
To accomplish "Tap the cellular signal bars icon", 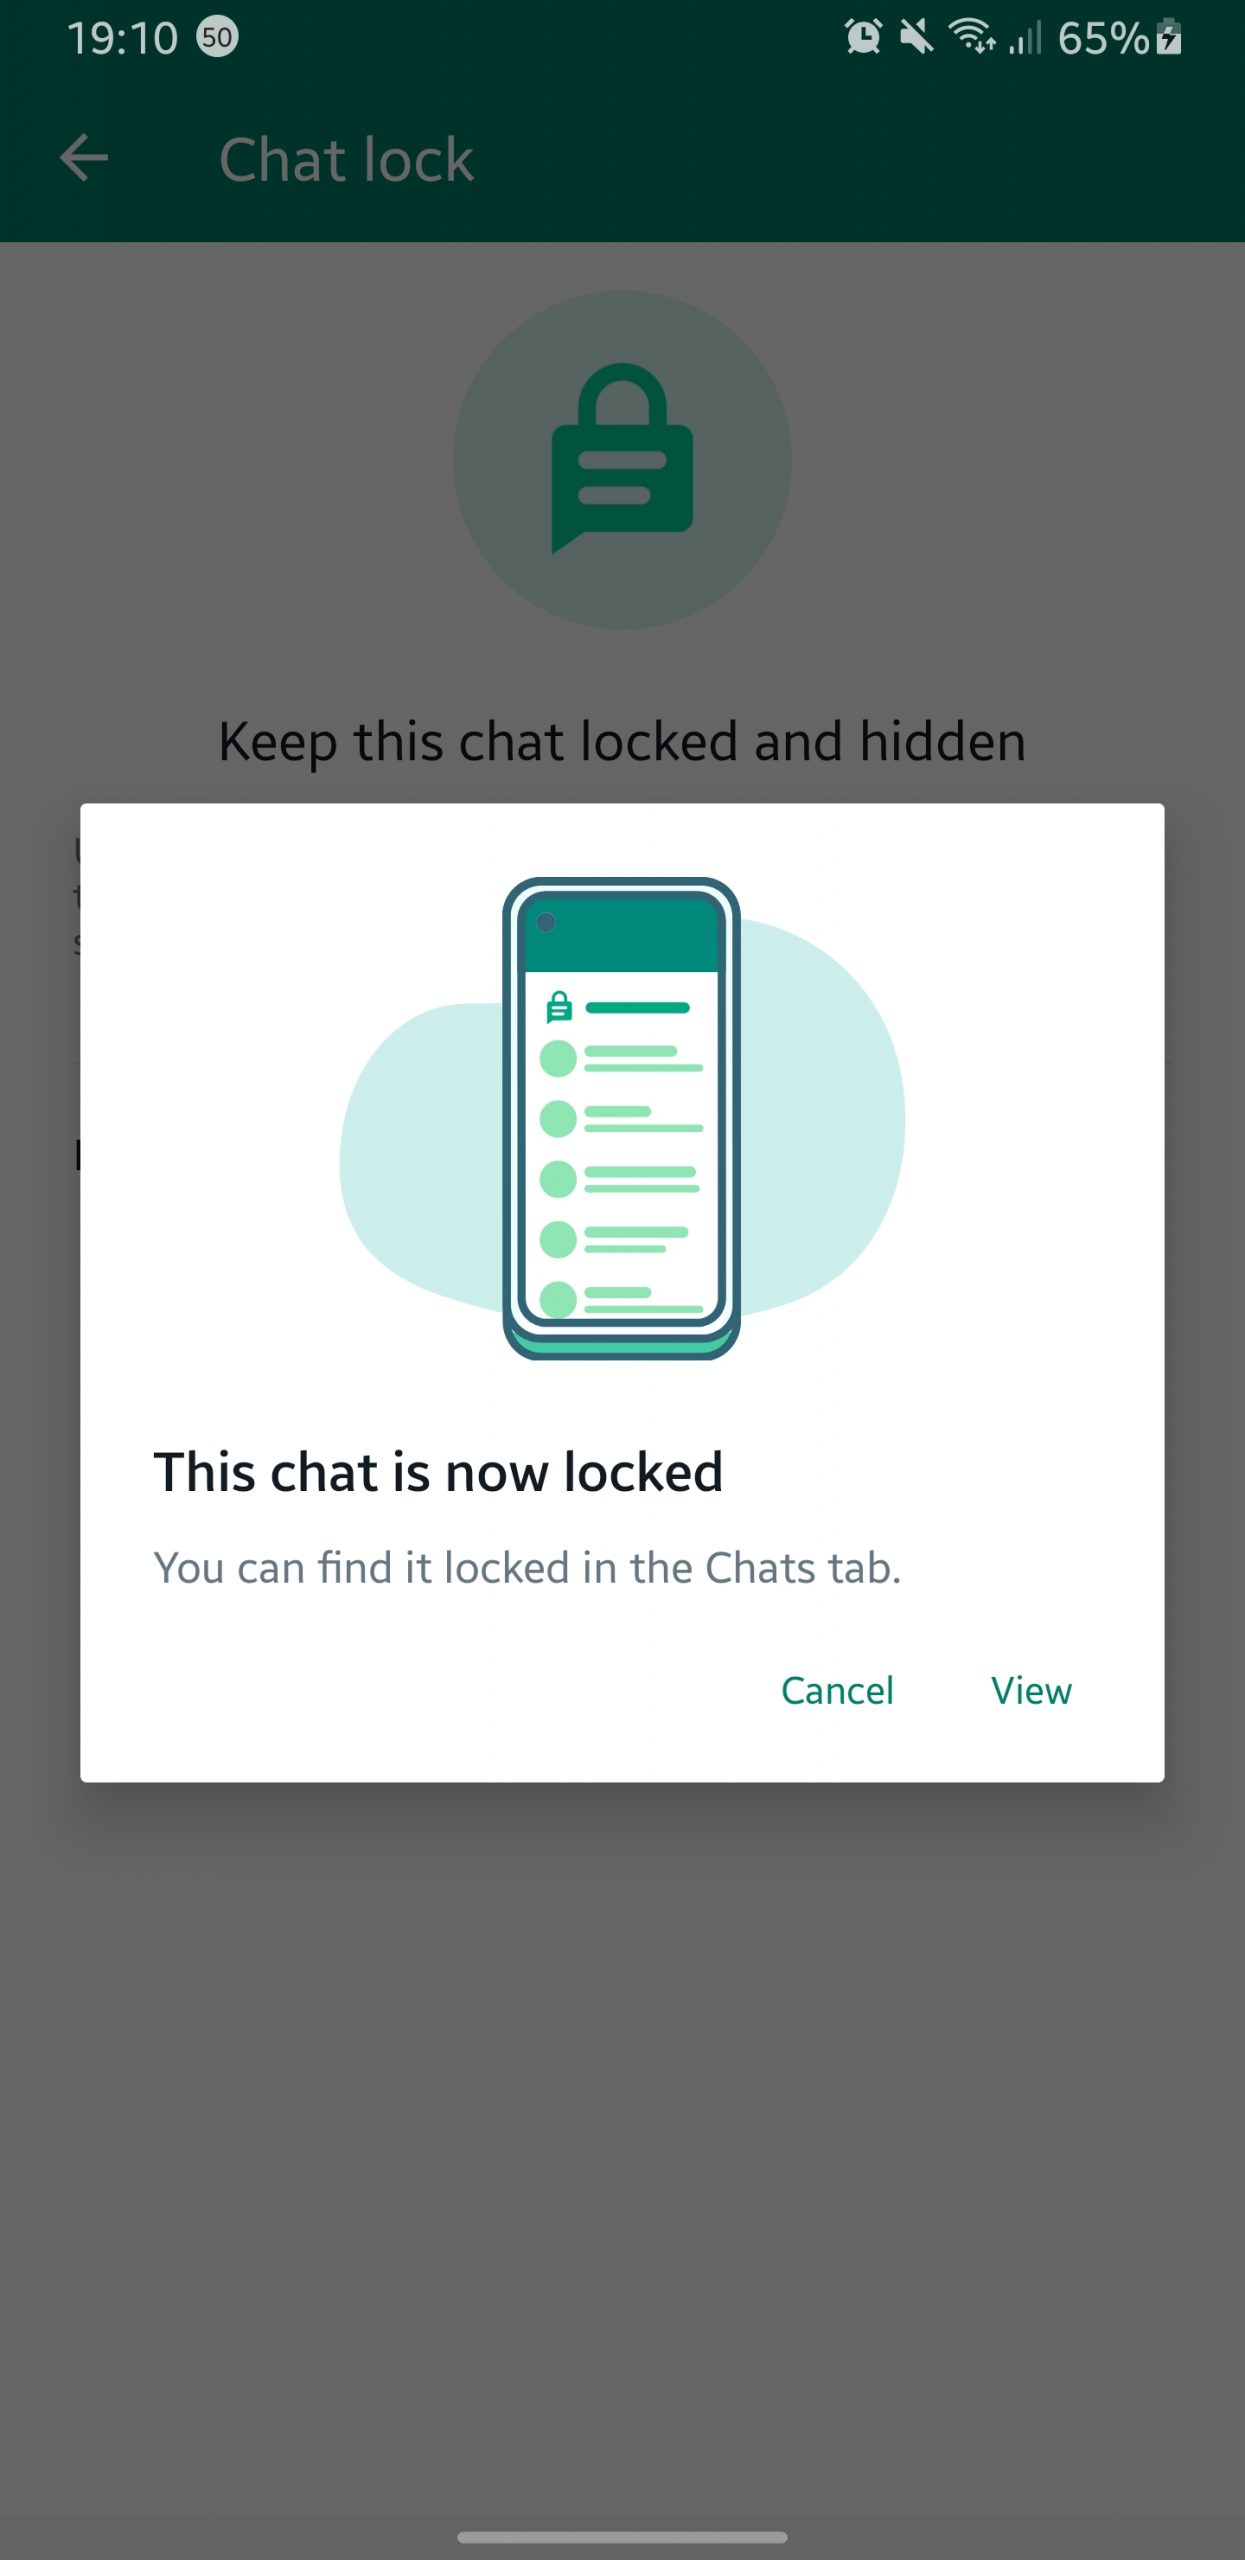I will (1025, 38).
